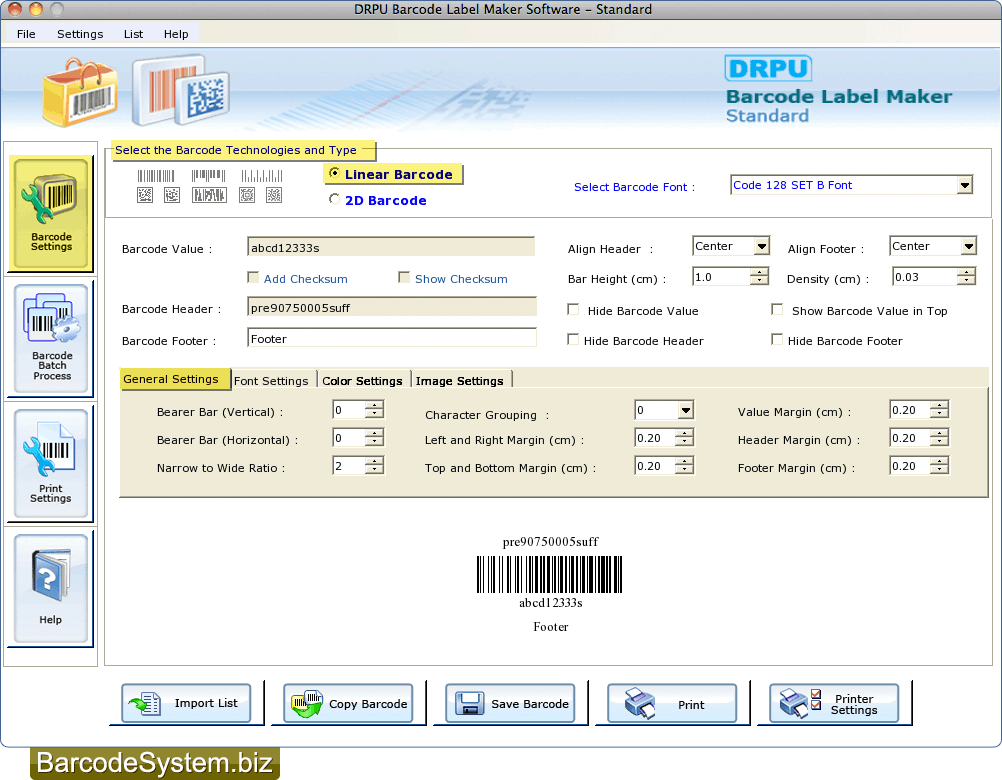Select the first linear barcode sample icon

pos(156,176)
